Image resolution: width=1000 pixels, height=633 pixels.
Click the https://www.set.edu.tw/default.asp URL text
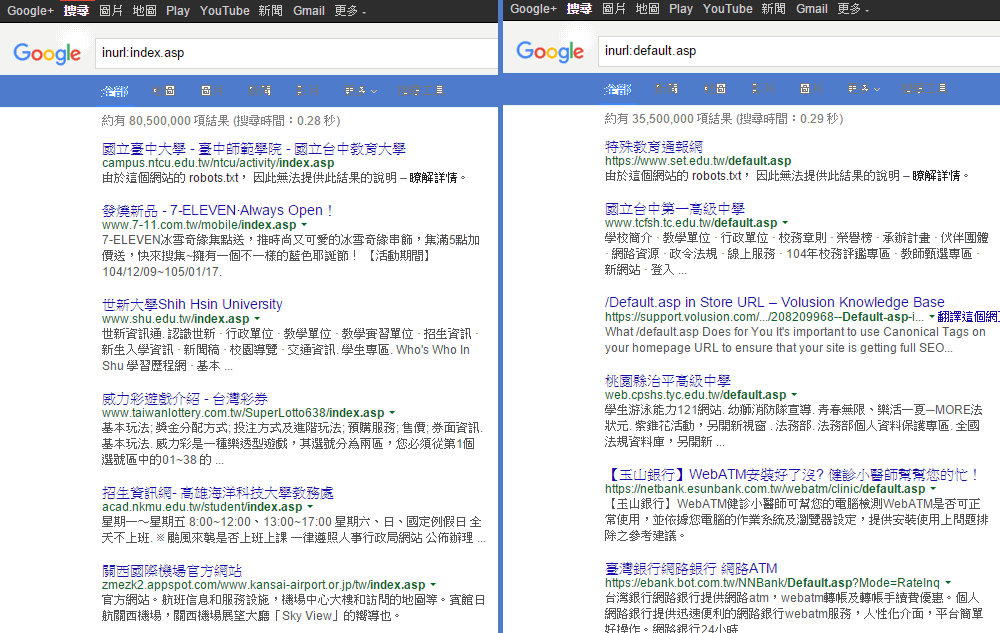(698, 161)
